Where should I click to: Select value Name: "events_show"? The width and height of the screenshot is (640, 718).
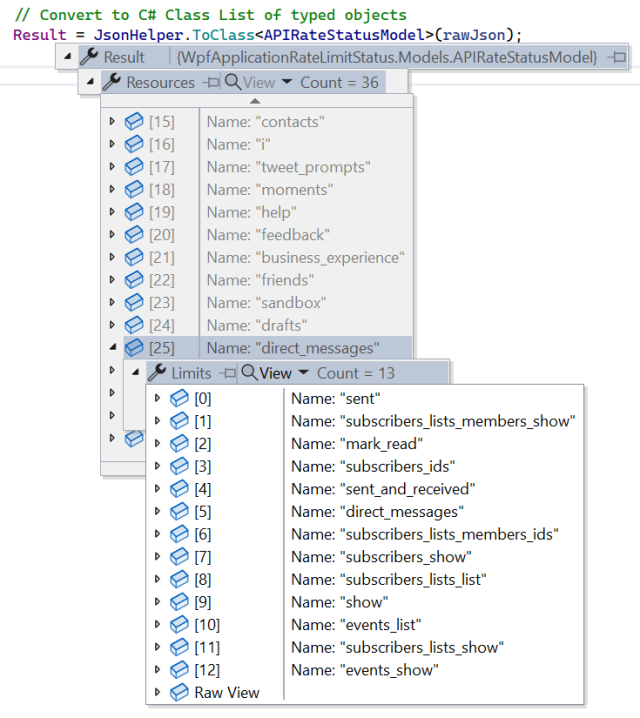[x=365, y=670]
